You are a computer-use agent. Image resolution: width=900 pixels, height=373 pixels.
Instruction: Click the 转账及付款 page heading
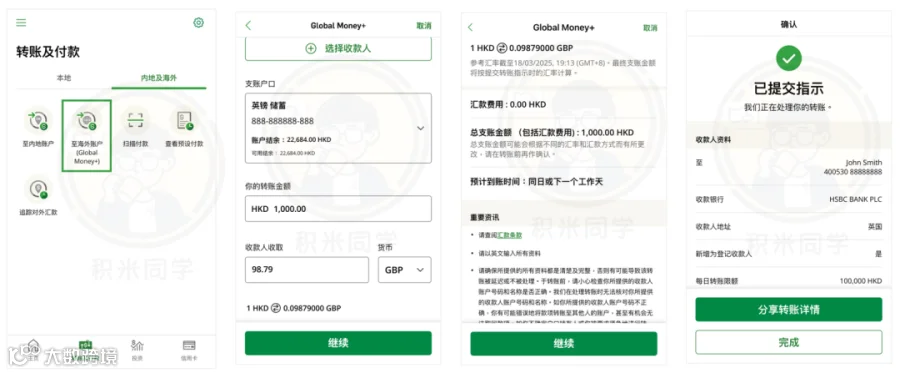(48, 52)
